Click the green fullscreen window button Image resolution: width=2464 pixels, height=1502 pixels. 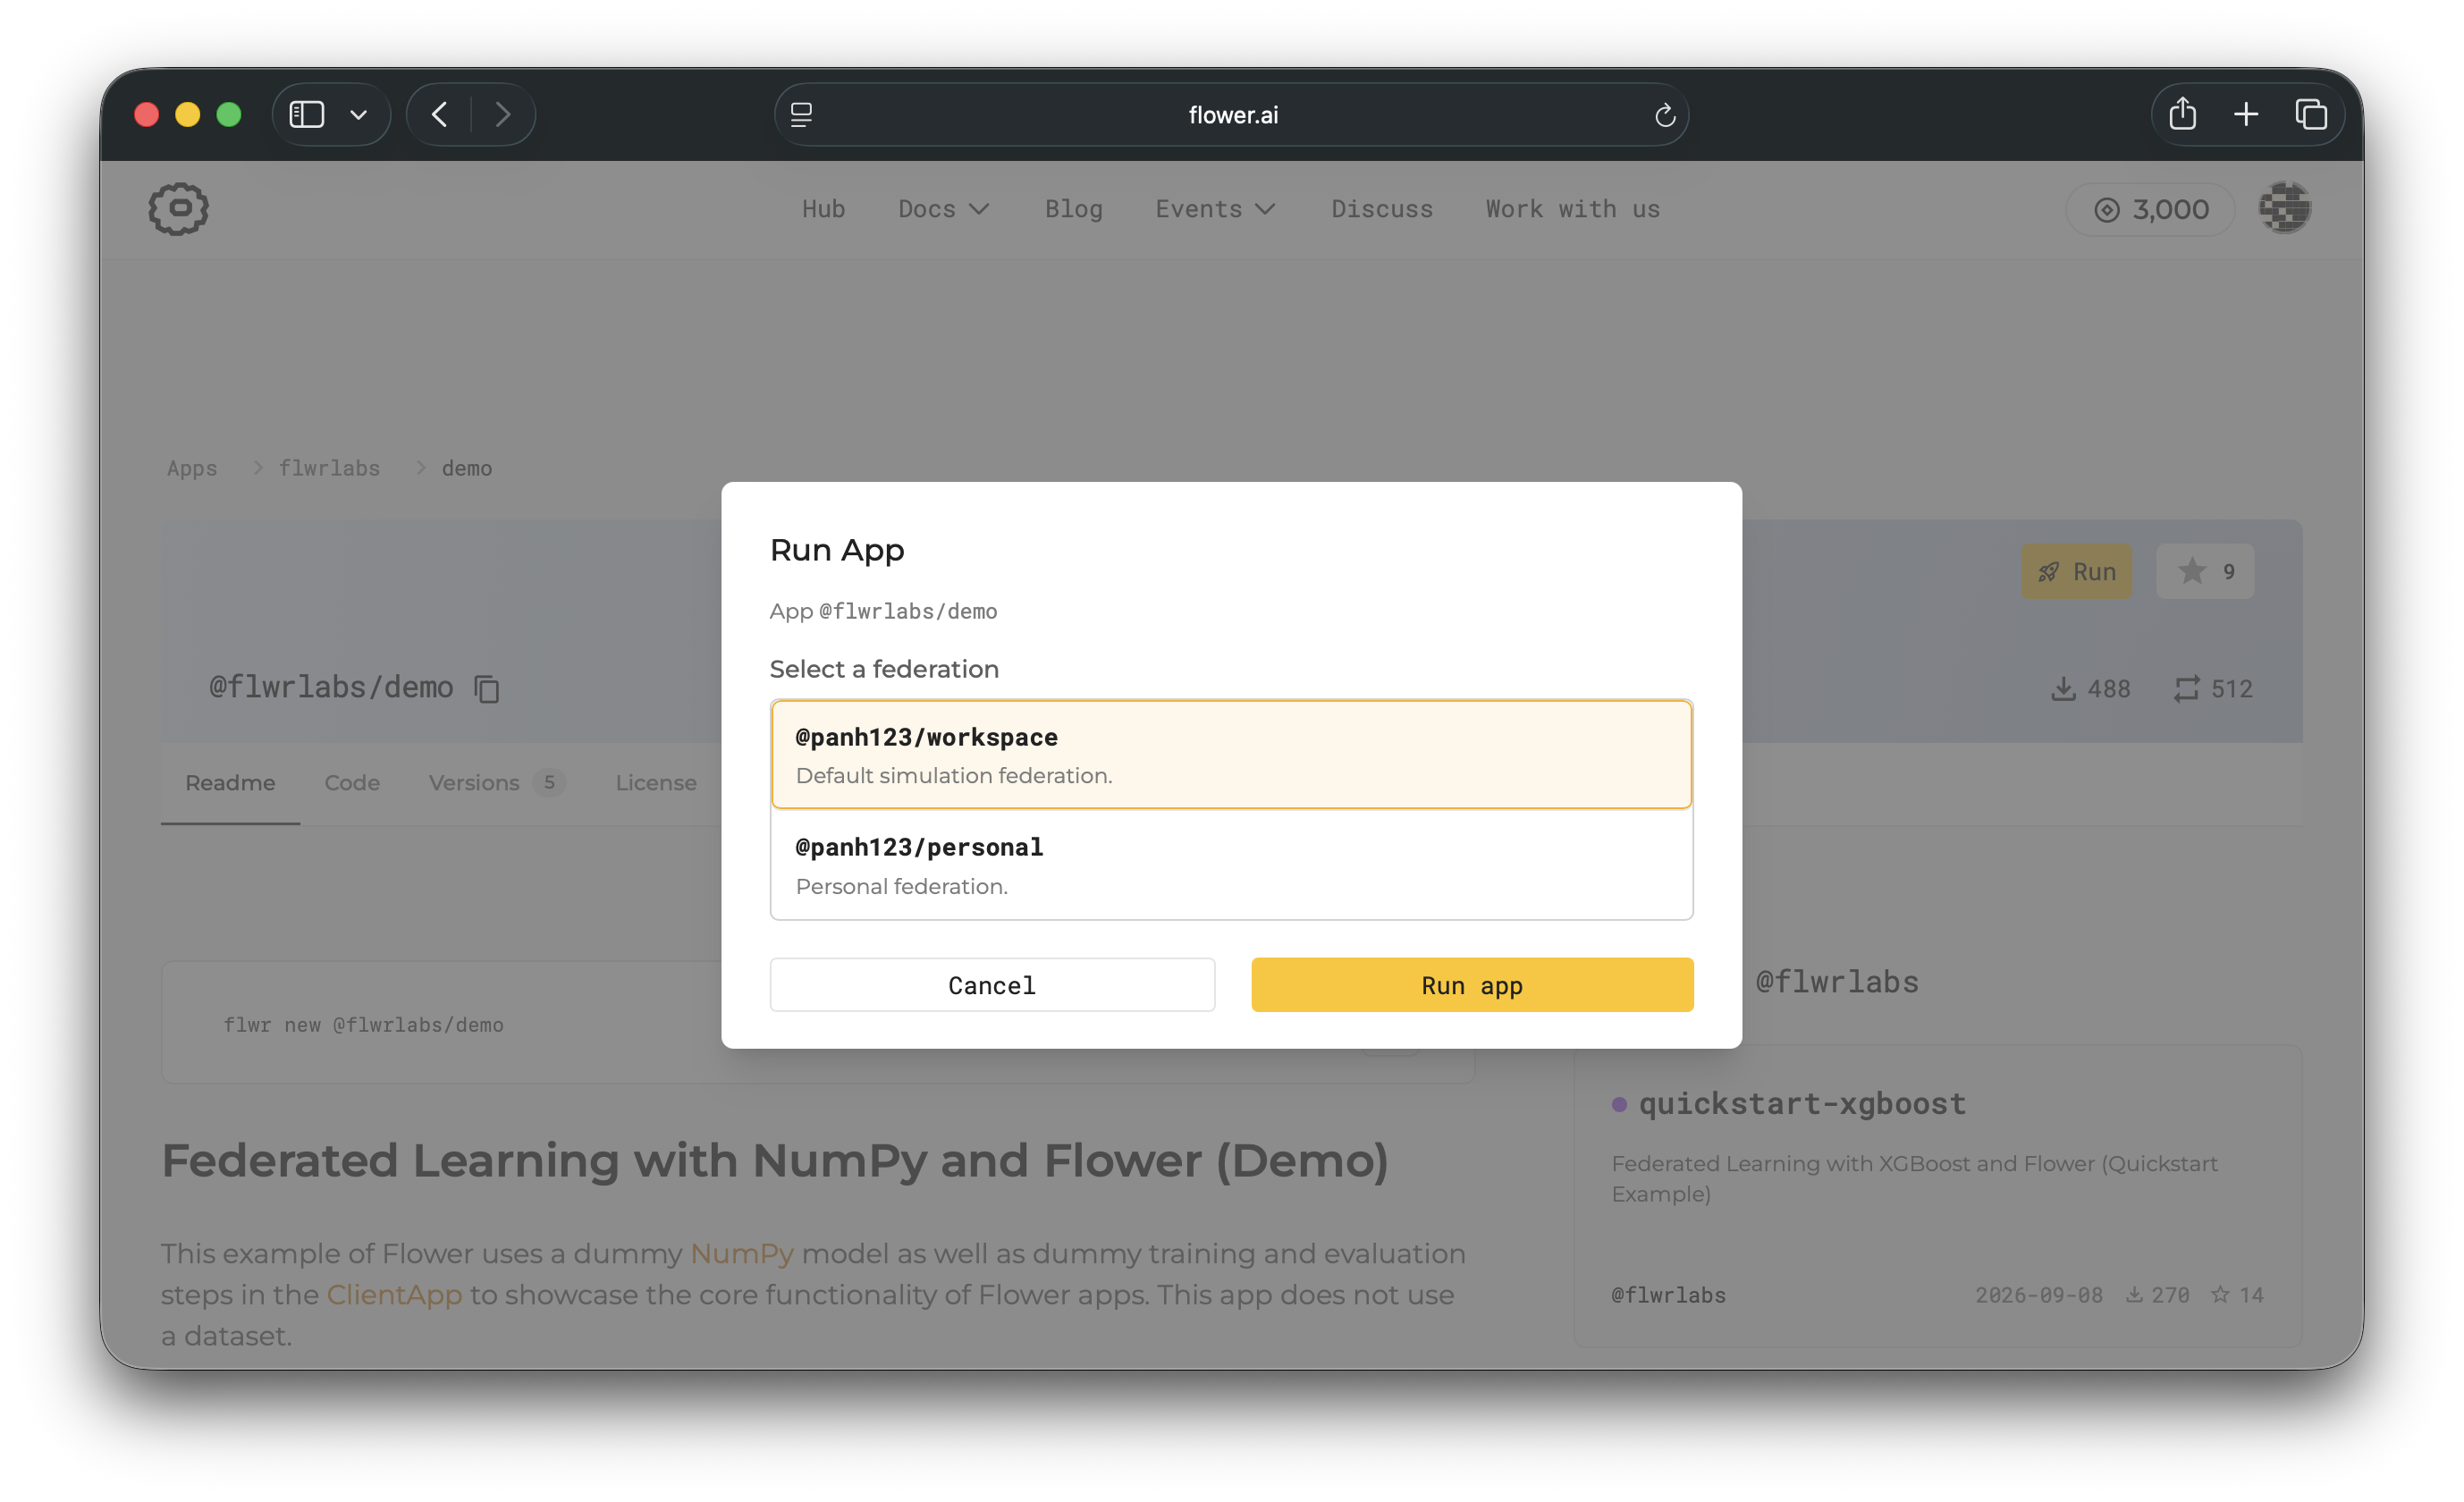(x=229, y=115)
